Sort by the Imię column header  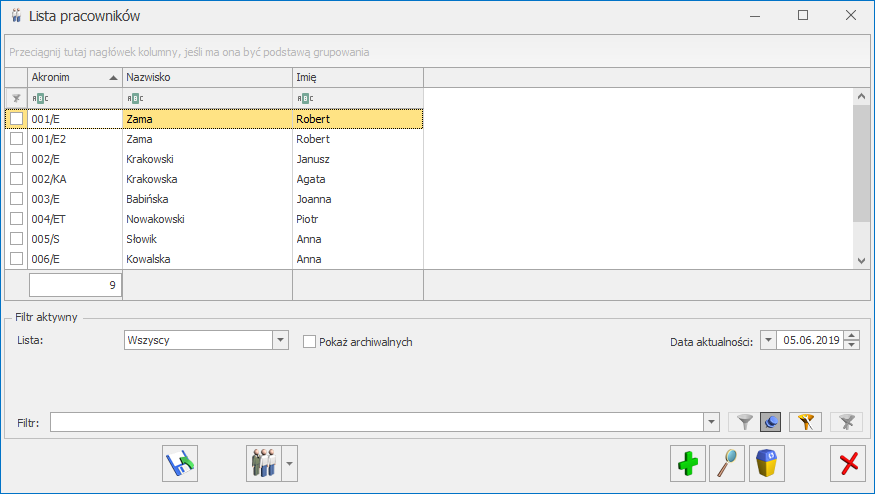coord(358,78)
